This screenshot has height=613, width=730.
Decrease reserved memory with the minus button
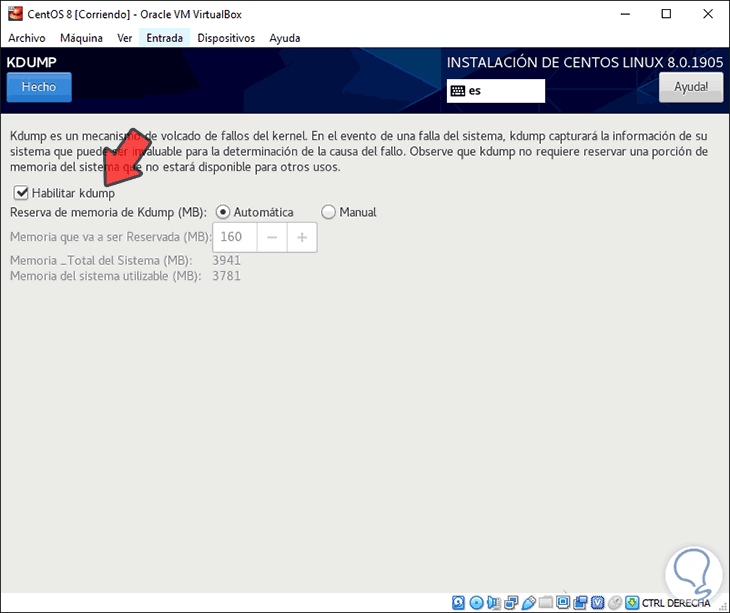272,237
